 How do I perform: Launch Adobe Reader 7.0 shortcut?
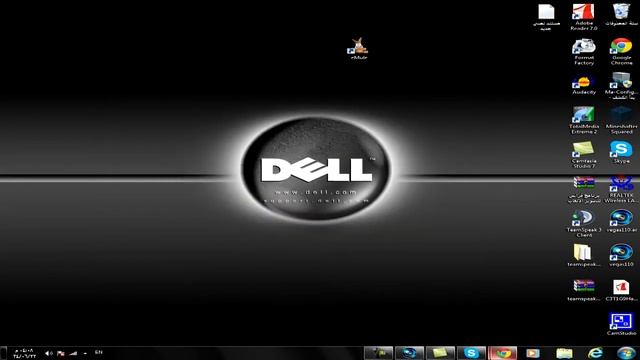[x=584, y=17]
